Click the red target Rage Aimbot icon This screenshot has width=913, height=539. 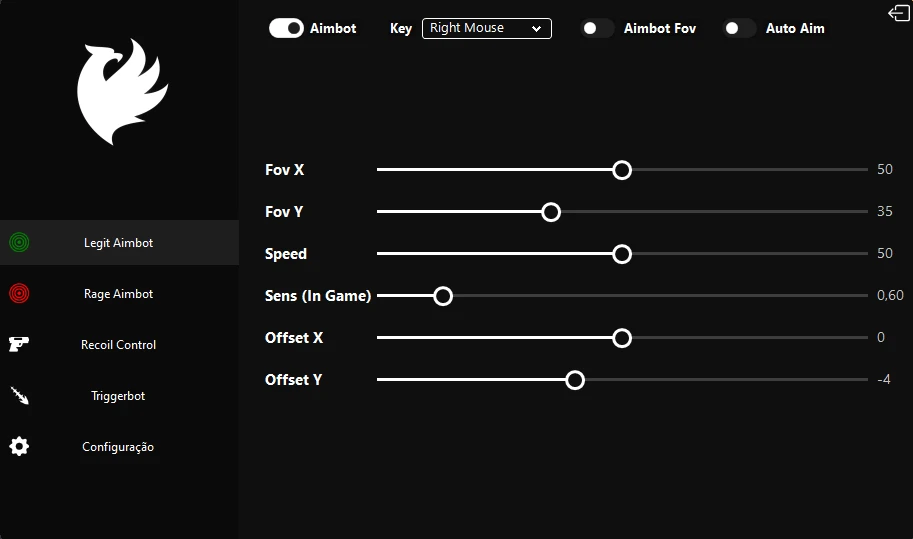19,293
